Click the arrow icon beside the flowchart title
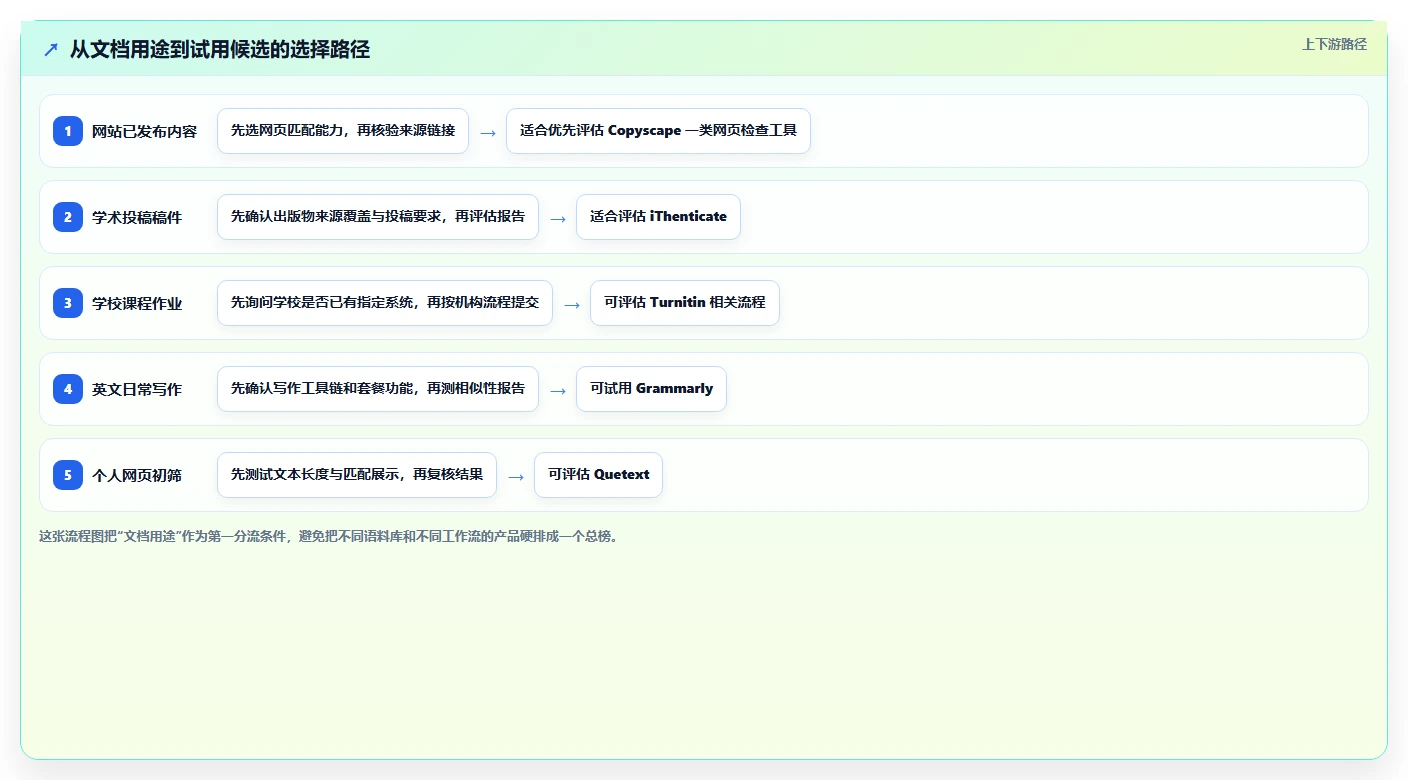The height and width of the screenshot is (780, 1408). coord(51,49)
